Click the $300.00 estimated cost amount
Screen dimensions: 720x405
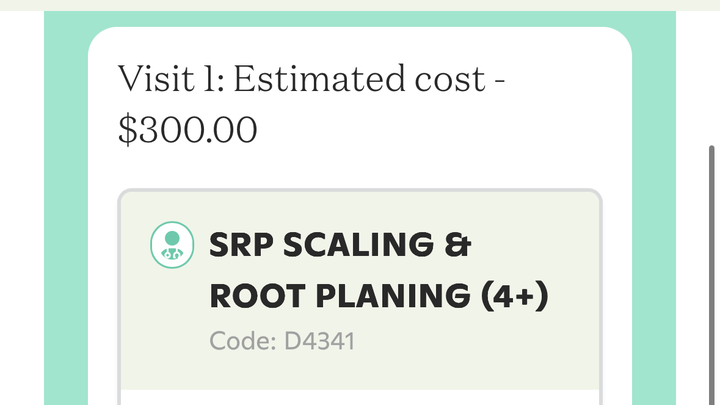[x=188, y=130]
